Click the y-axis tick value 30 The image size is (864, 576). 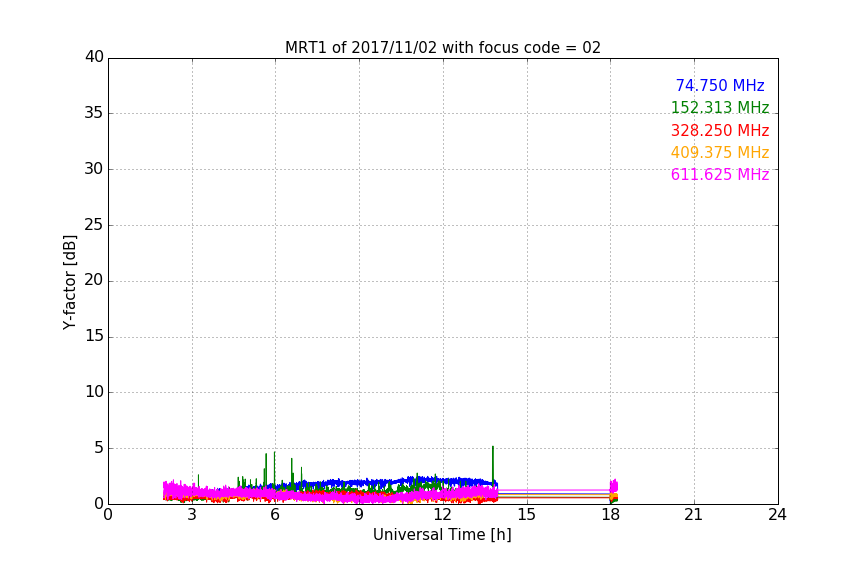pos(94,169)
